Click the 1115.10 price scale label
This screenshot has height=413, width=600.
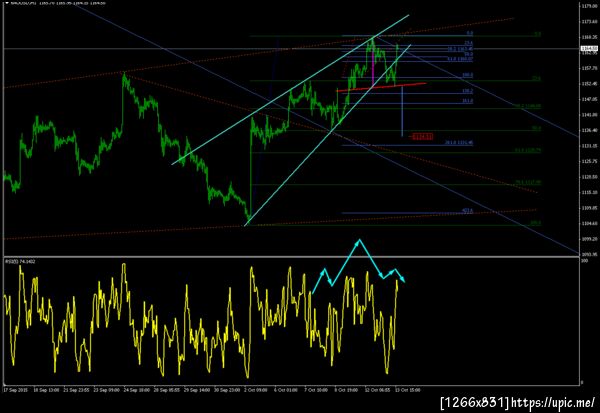coord(589,193)
